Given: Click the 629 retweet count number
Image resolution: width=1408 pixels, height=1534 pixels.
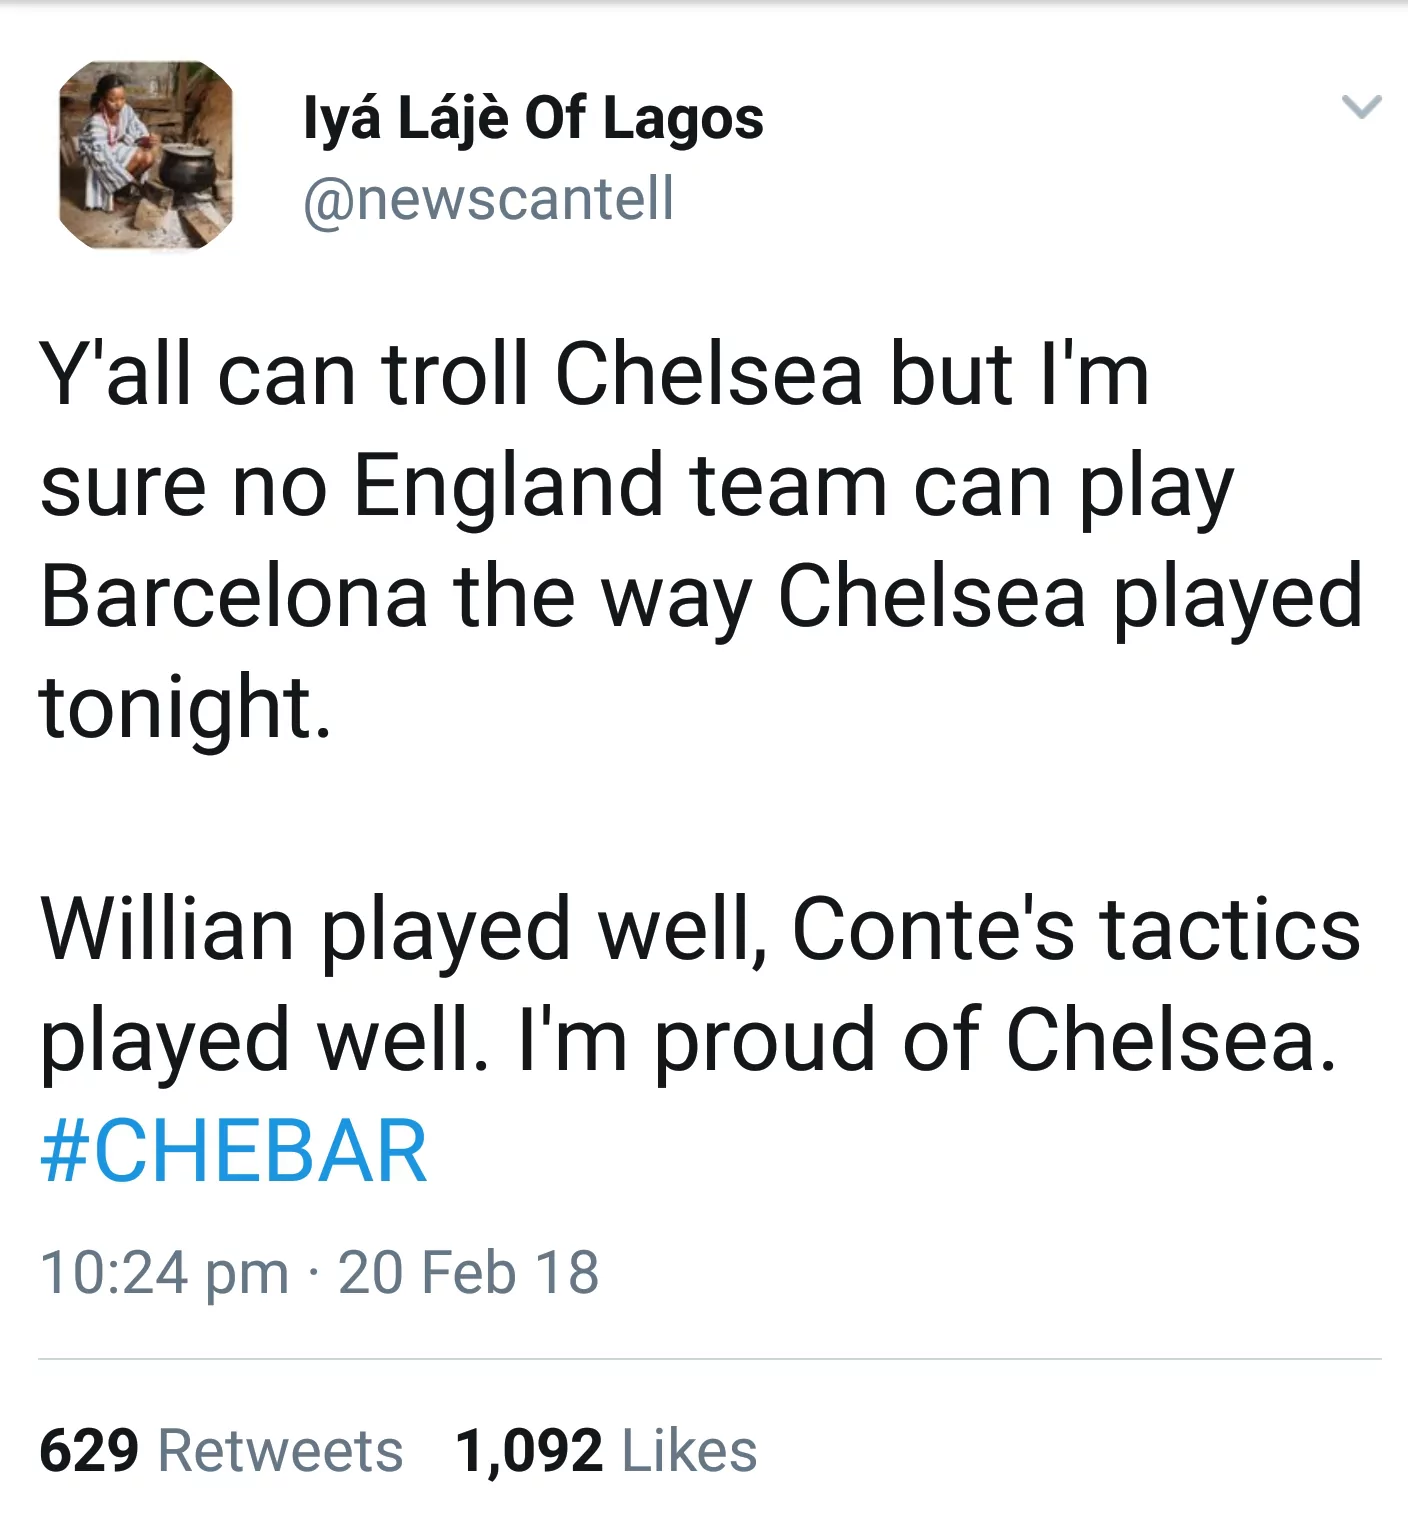Looking at the screenshot, I should (x=89, y=1450).
